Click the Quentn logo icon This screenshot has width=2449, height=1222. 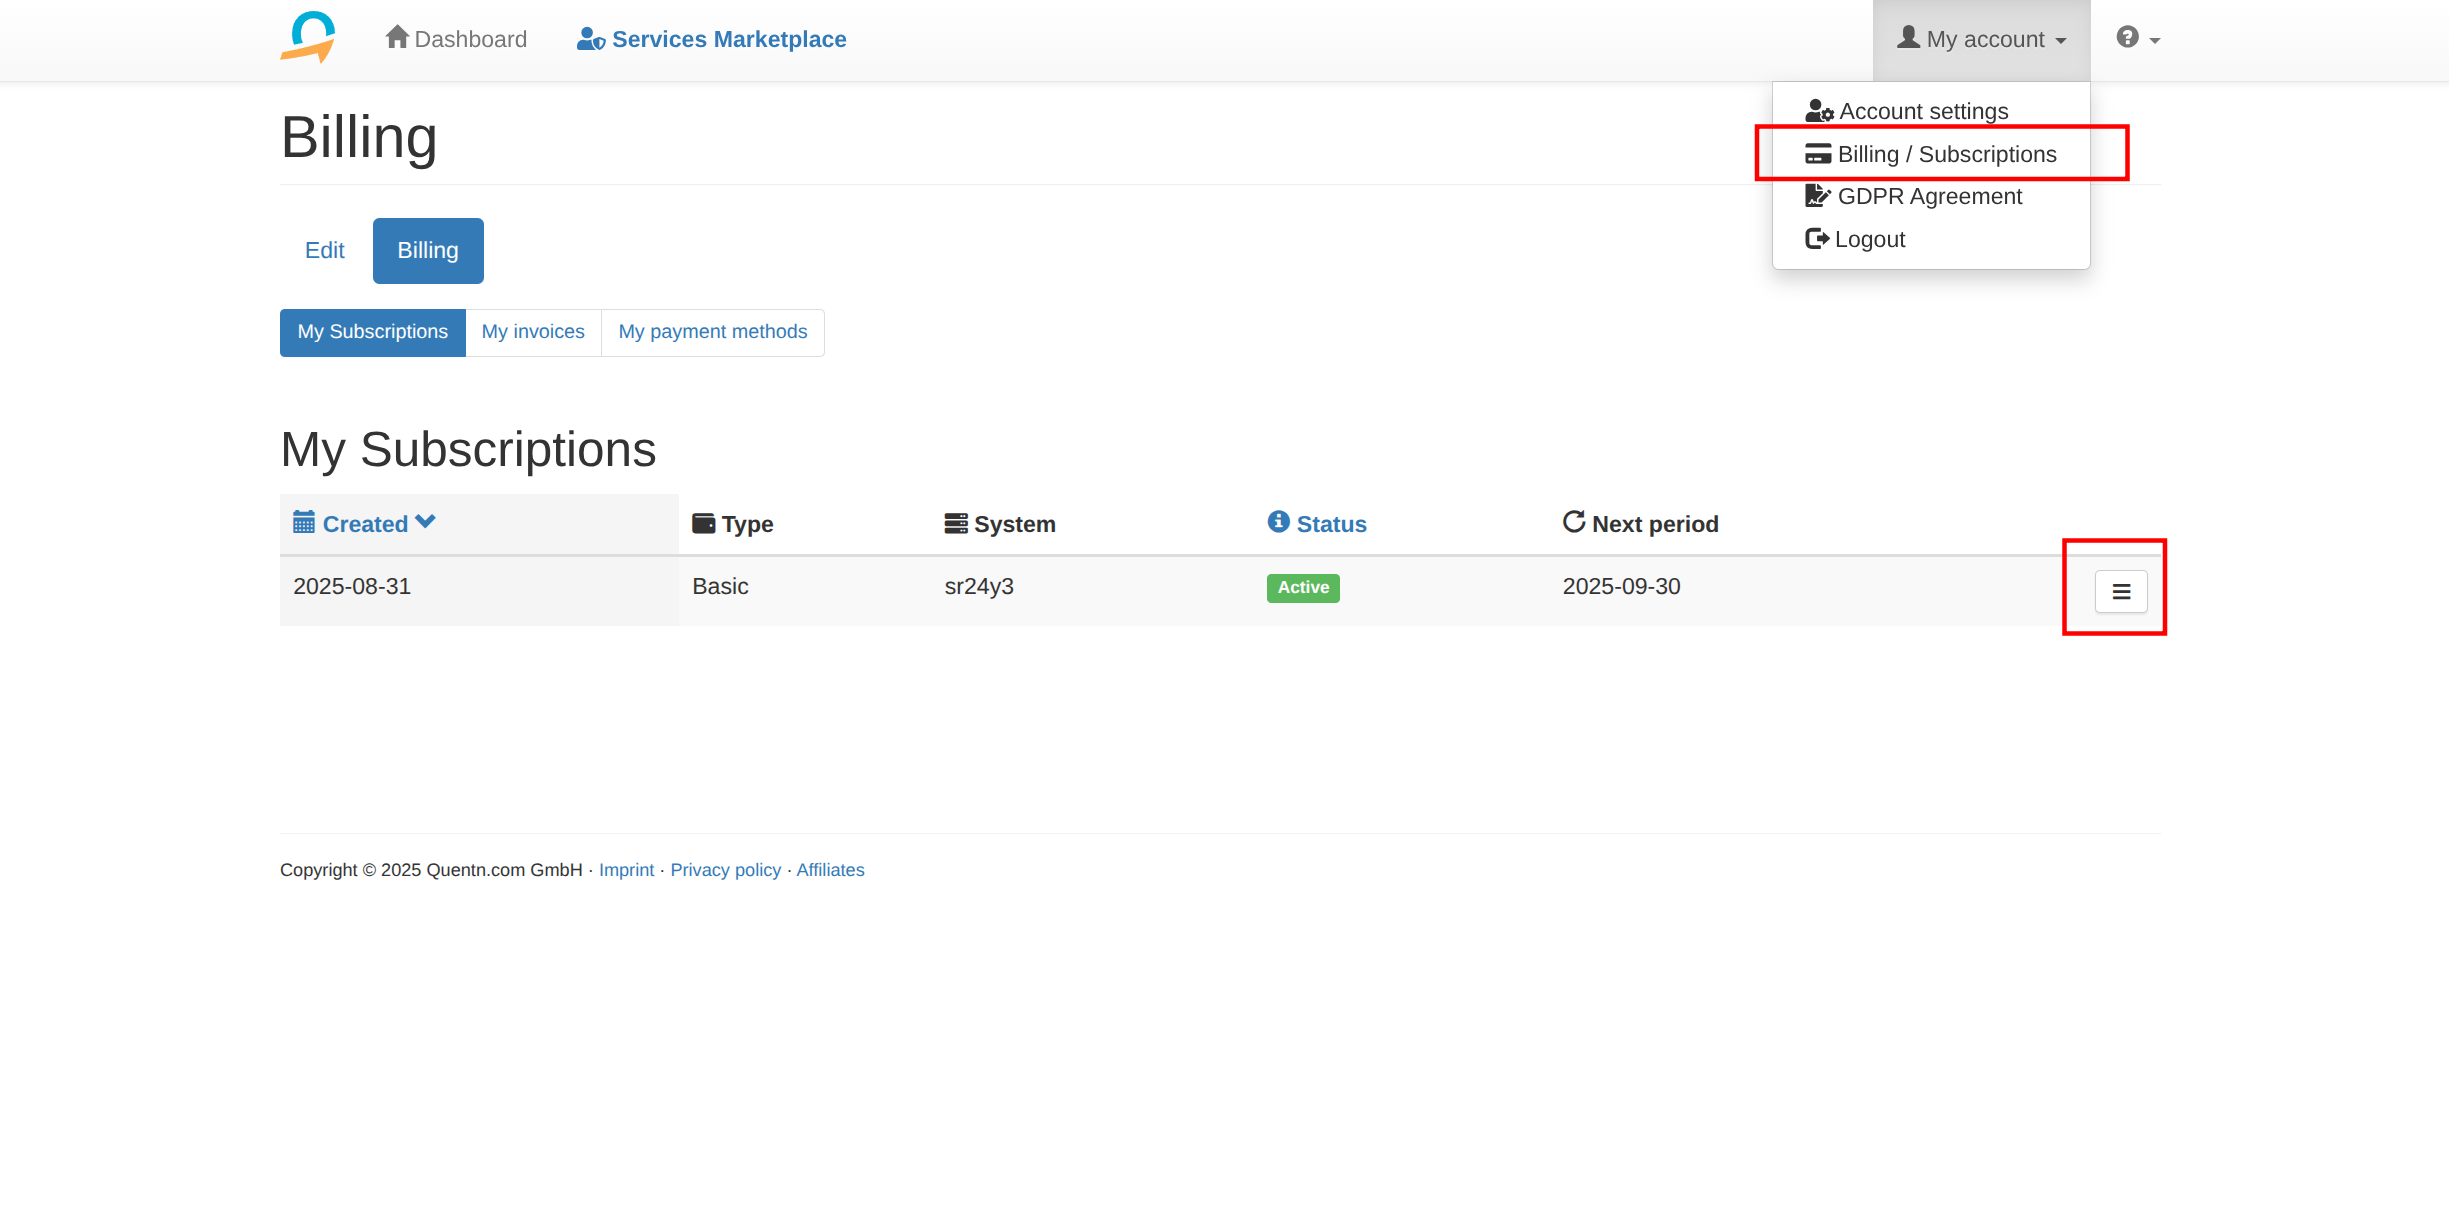[307, 38]
